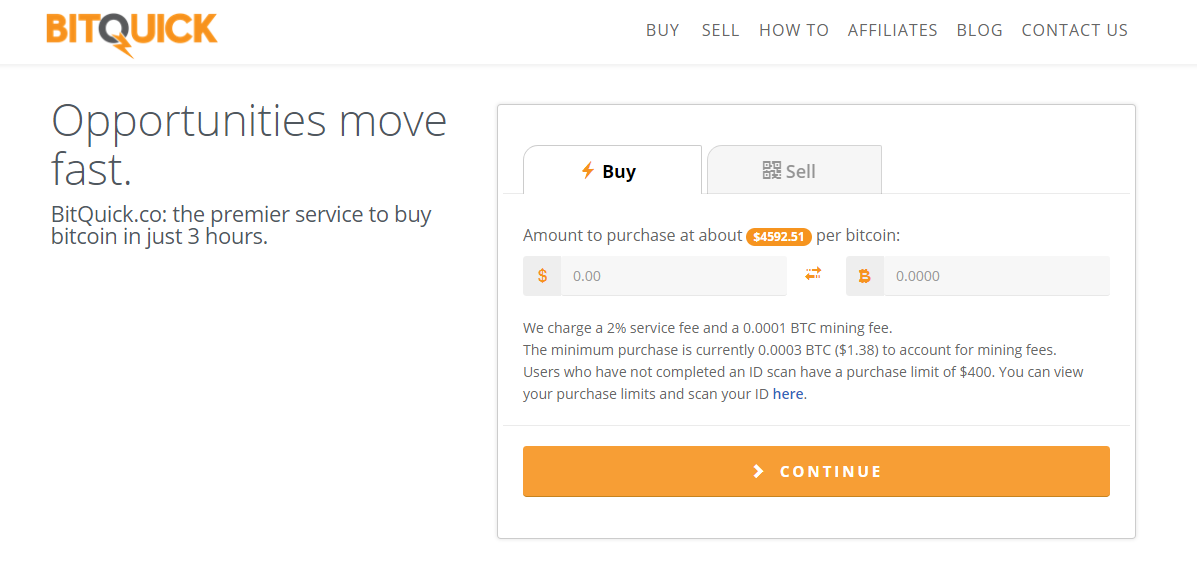Click the swap arrows icon

(x=813, y=273)
